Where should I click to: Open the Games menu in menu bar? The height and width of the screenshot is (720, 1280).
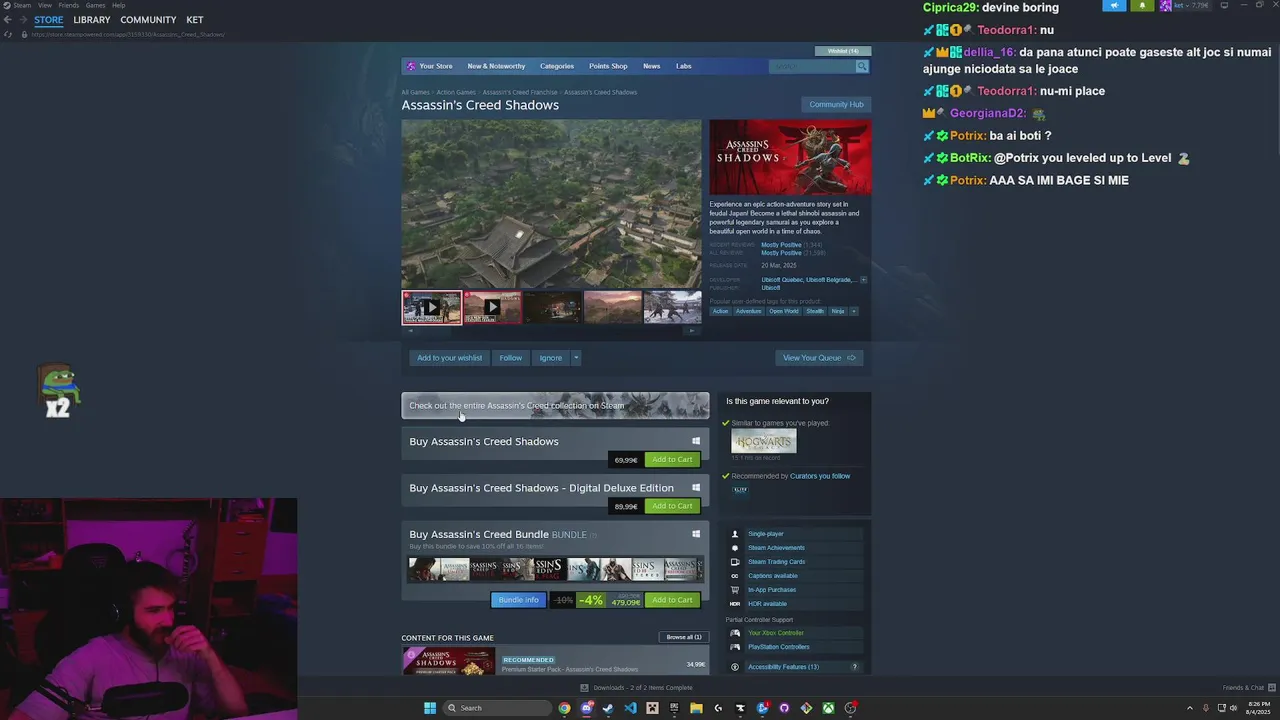(96, 5)
